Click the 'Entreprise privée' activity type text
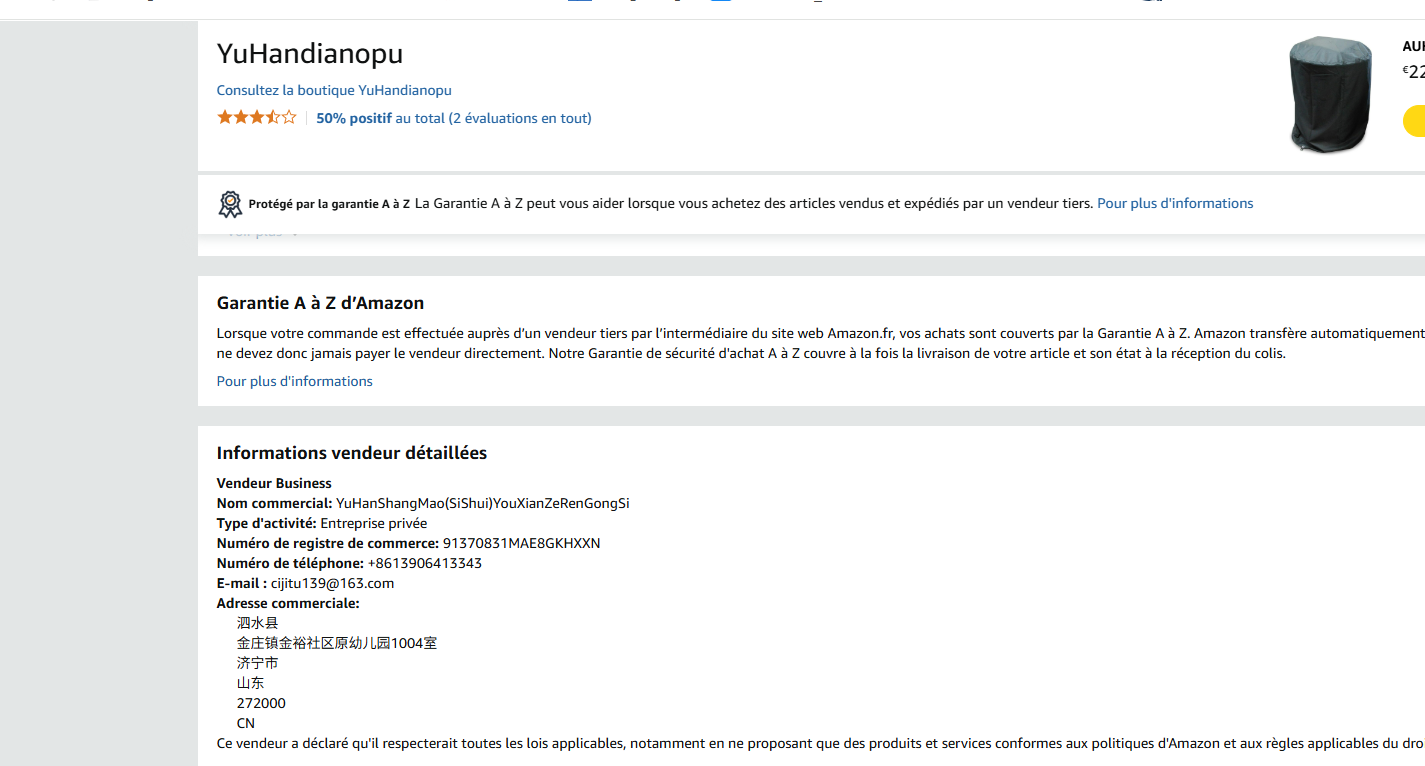1425x766 pixels. (373, 523)
